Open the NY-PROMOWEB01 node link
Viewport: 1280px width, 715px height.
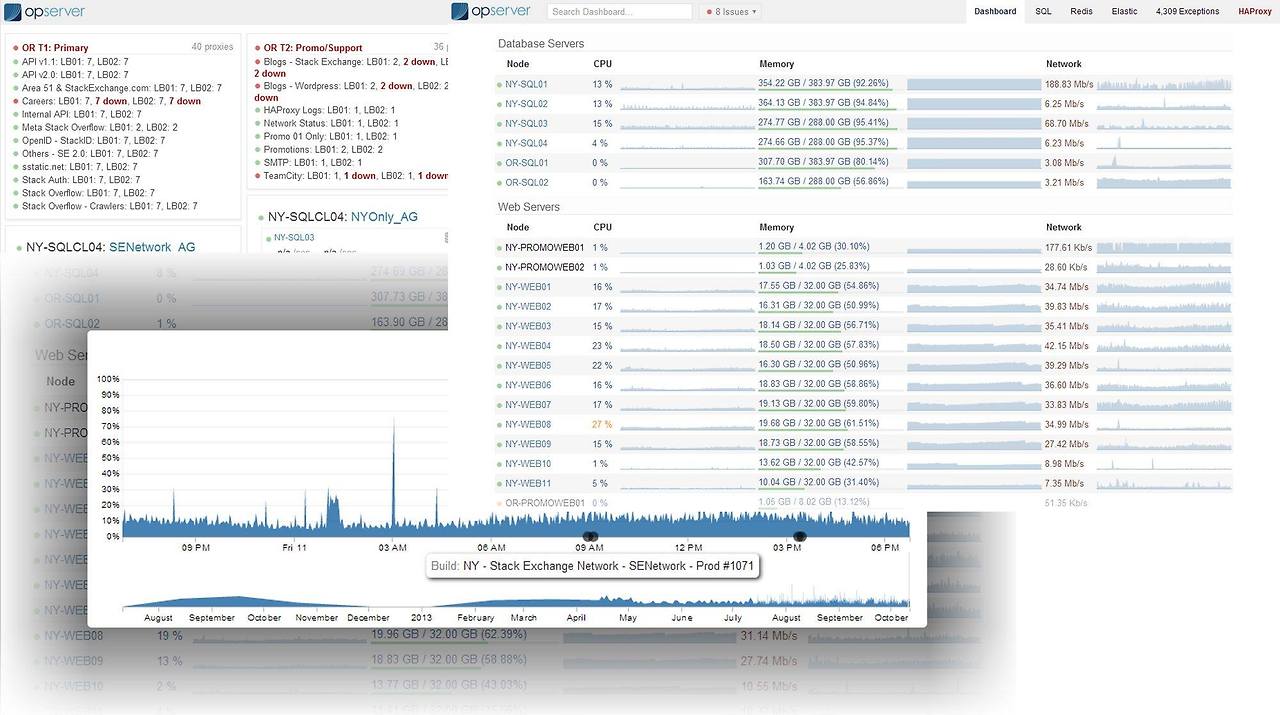(x=545, y=247)
